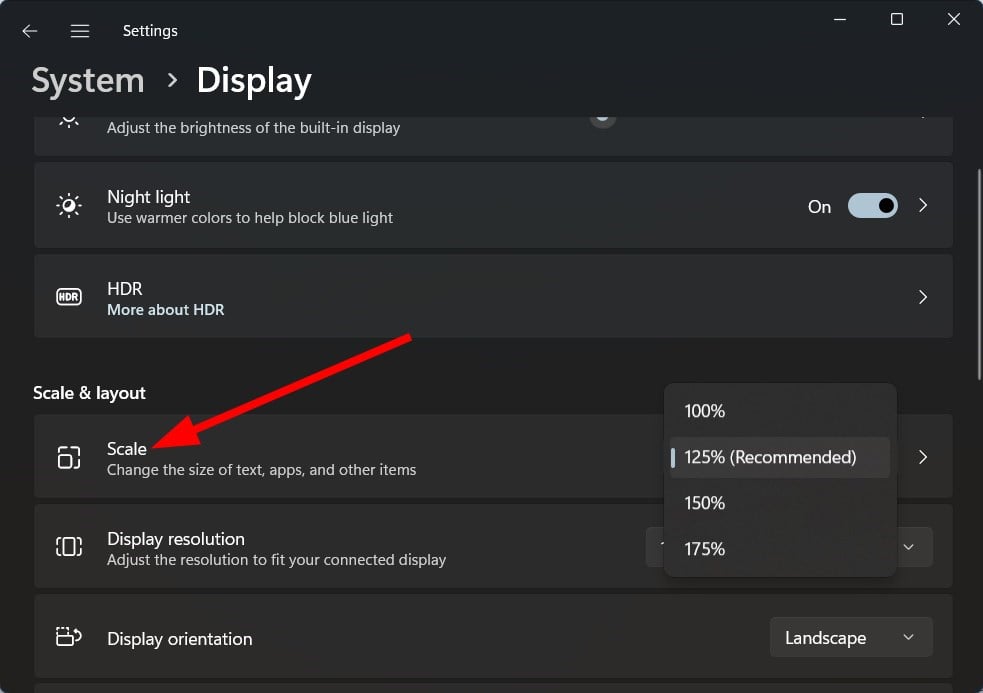Expand Night light settings chevron
The height and width of the screenshot is (693, 983).
pos(922,206)
